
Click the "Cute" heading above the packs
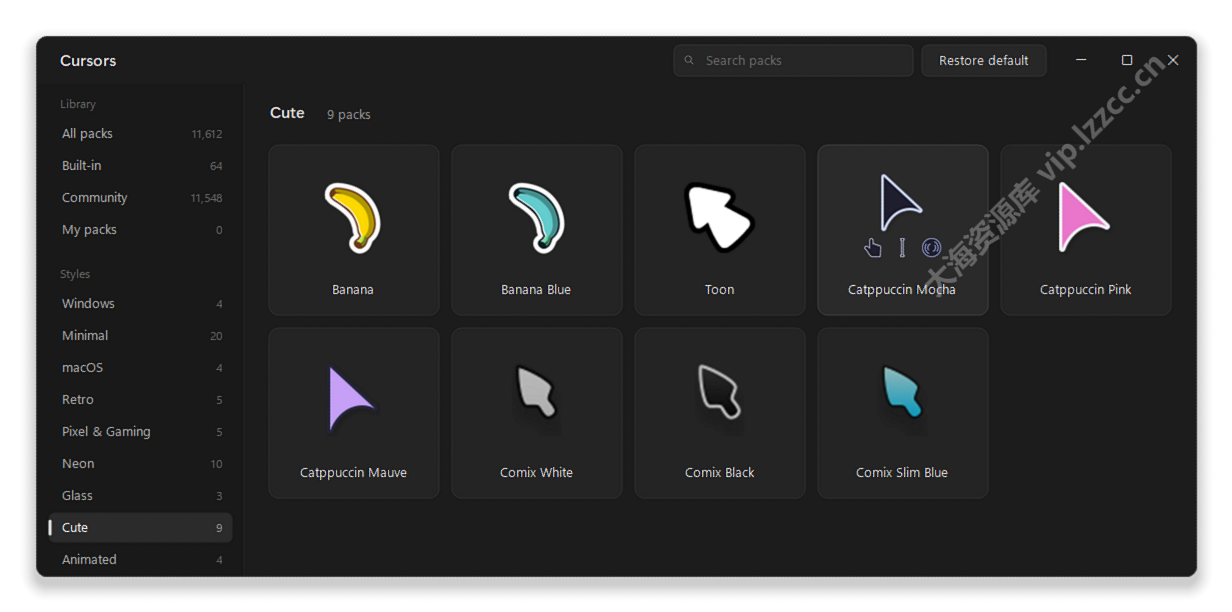click(x=287, y=113)
